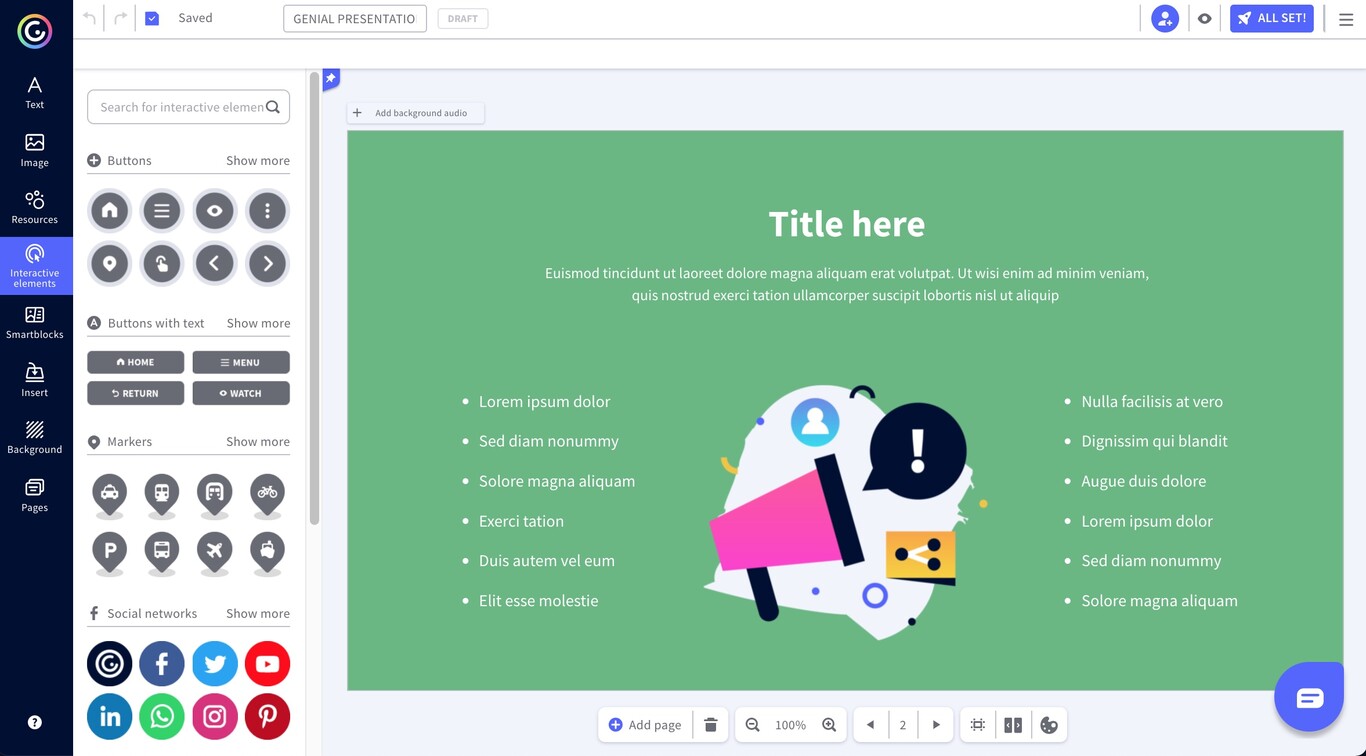Toggle the Saved checkbox in the top bar

(x=152, y=17)
